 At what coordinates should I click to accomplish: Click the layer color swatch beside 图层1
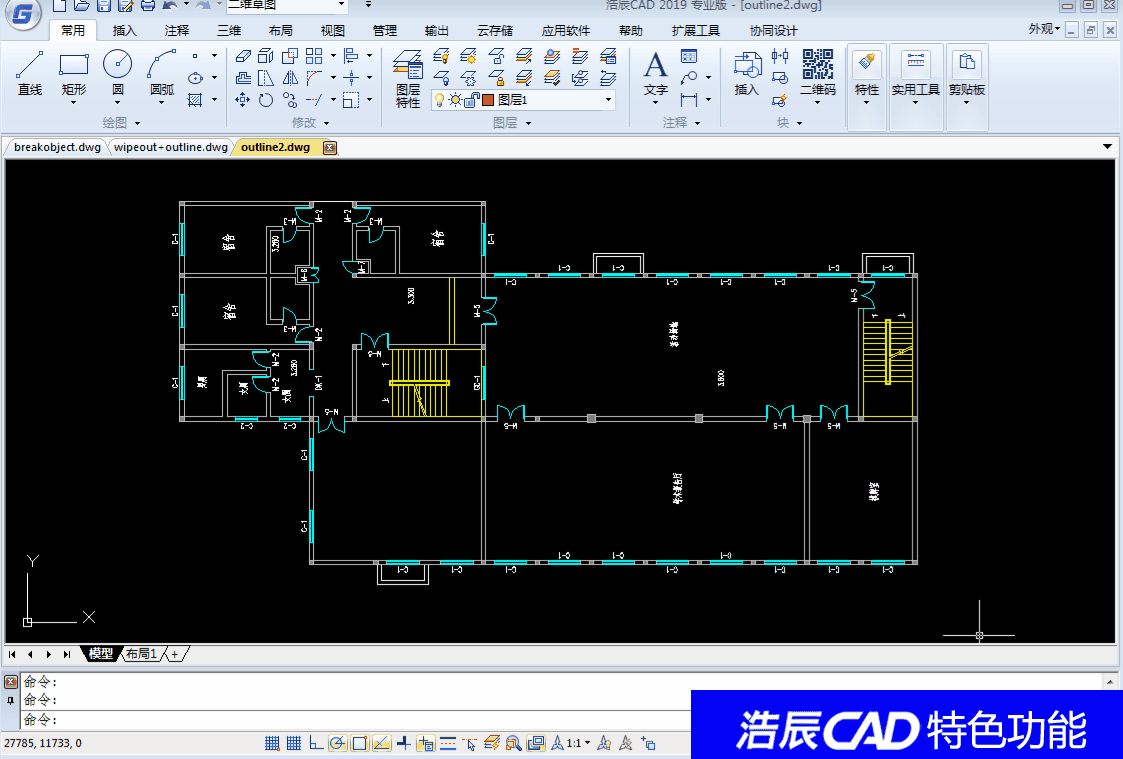(488, 100)
